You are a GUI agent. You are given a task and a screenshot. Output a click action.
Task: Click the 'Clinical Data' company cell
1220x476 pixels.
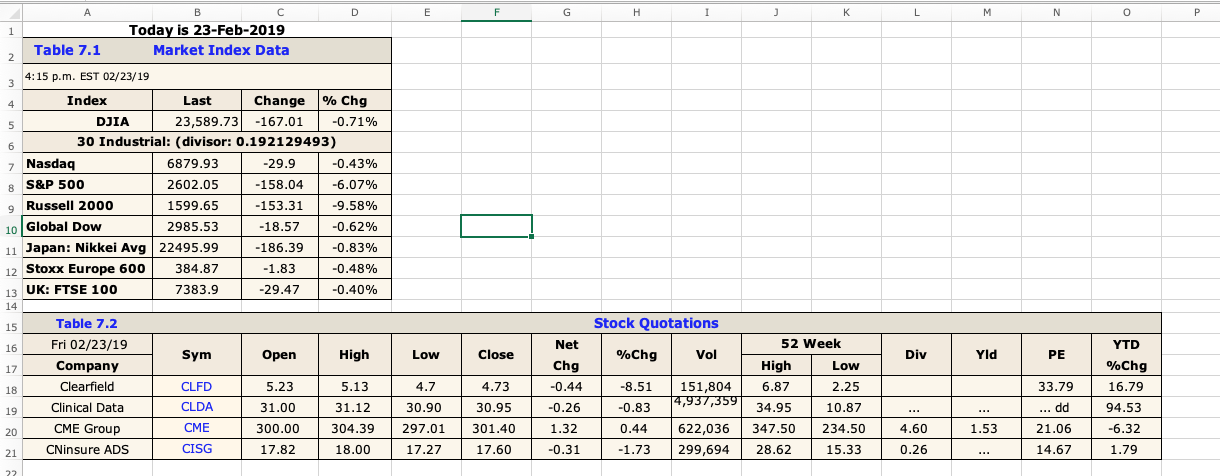pos(87,408)
